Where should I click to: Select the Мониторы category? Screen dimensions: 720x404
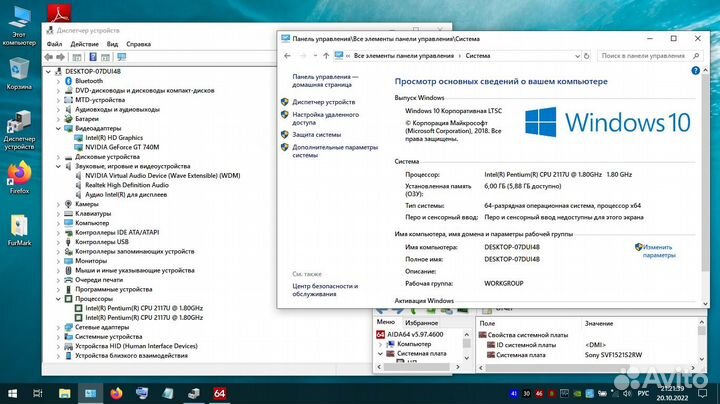[x=91, y=261]
